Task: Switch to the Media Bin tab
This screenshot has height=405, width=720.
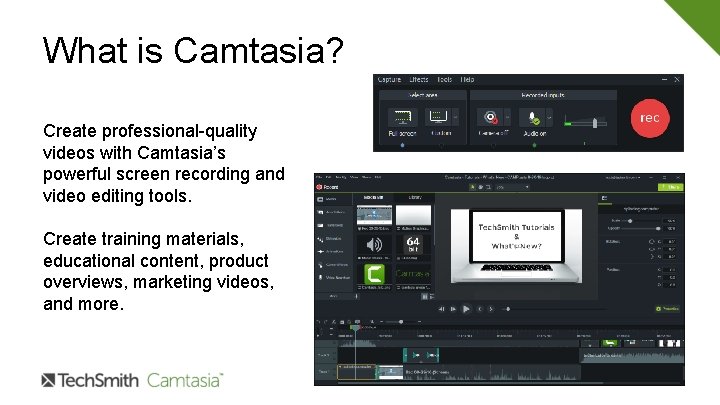Action: tap(373, 197)
